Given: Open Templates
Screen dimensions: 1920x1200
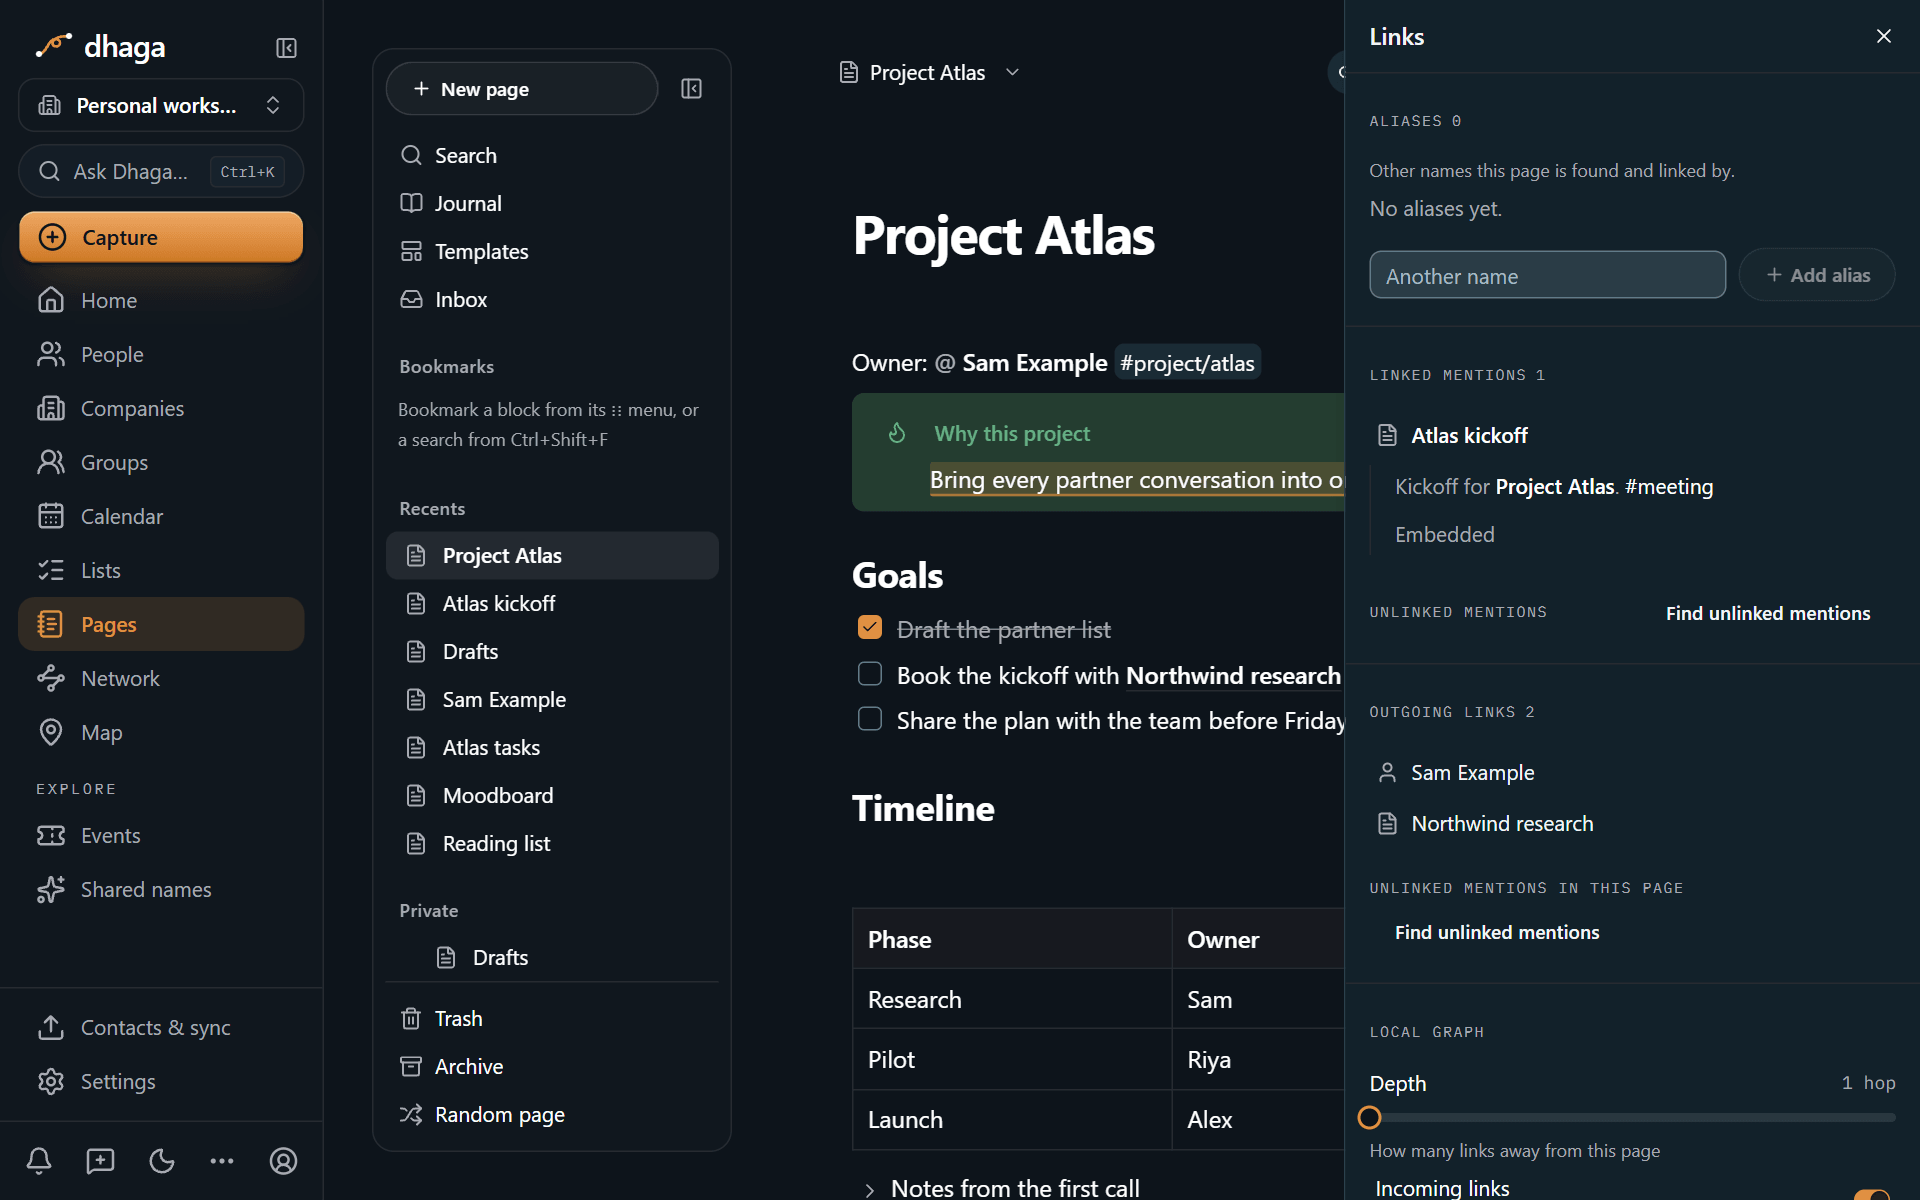Looking at the screenshot, I should 552,251.
